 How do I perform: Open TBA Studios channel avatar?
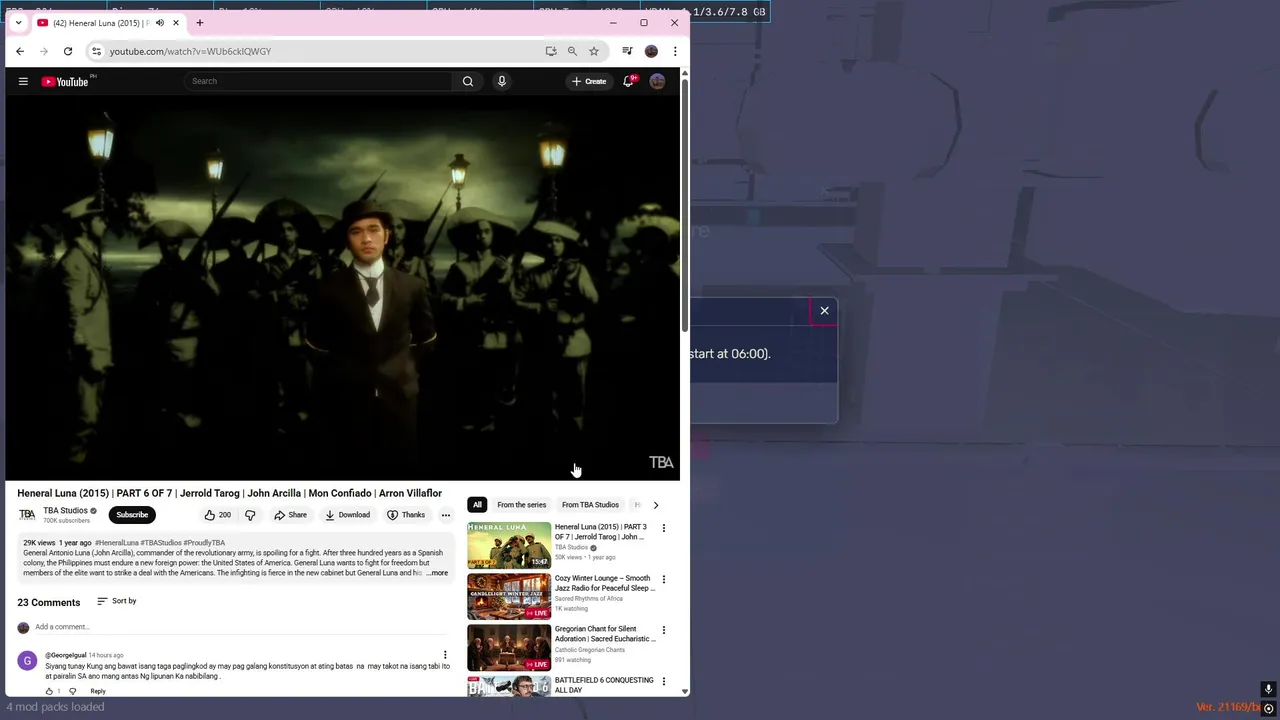click(x=27, y=515)
